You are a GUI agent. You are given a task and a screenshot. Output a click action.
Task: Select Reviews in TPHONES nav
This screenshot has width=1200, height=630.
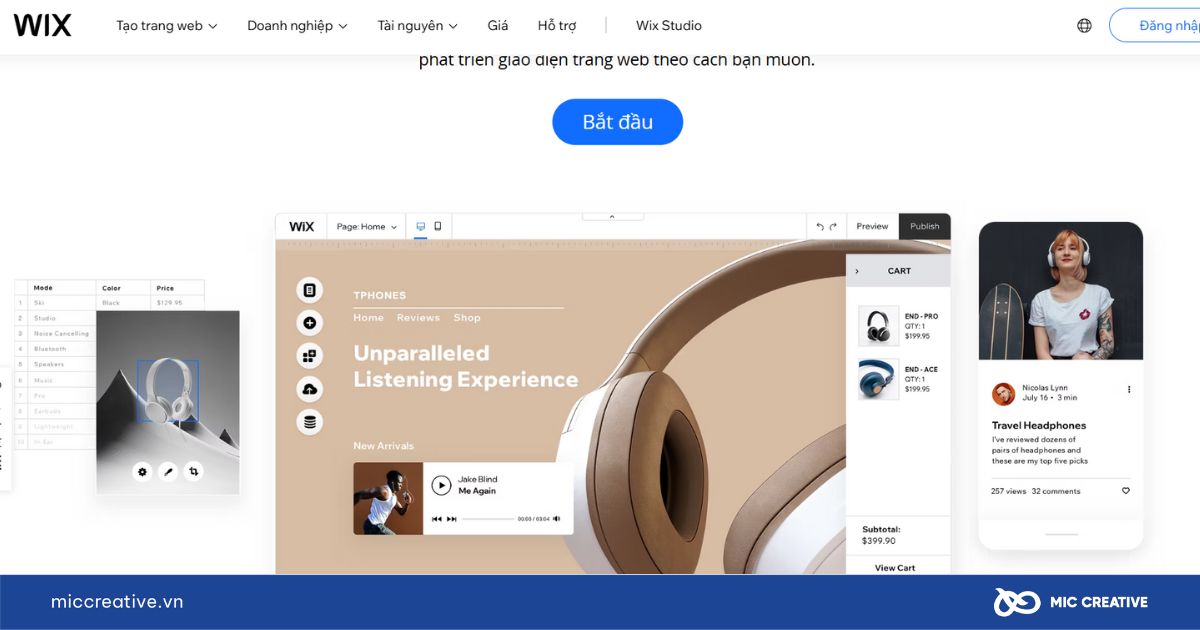(418, 318)
